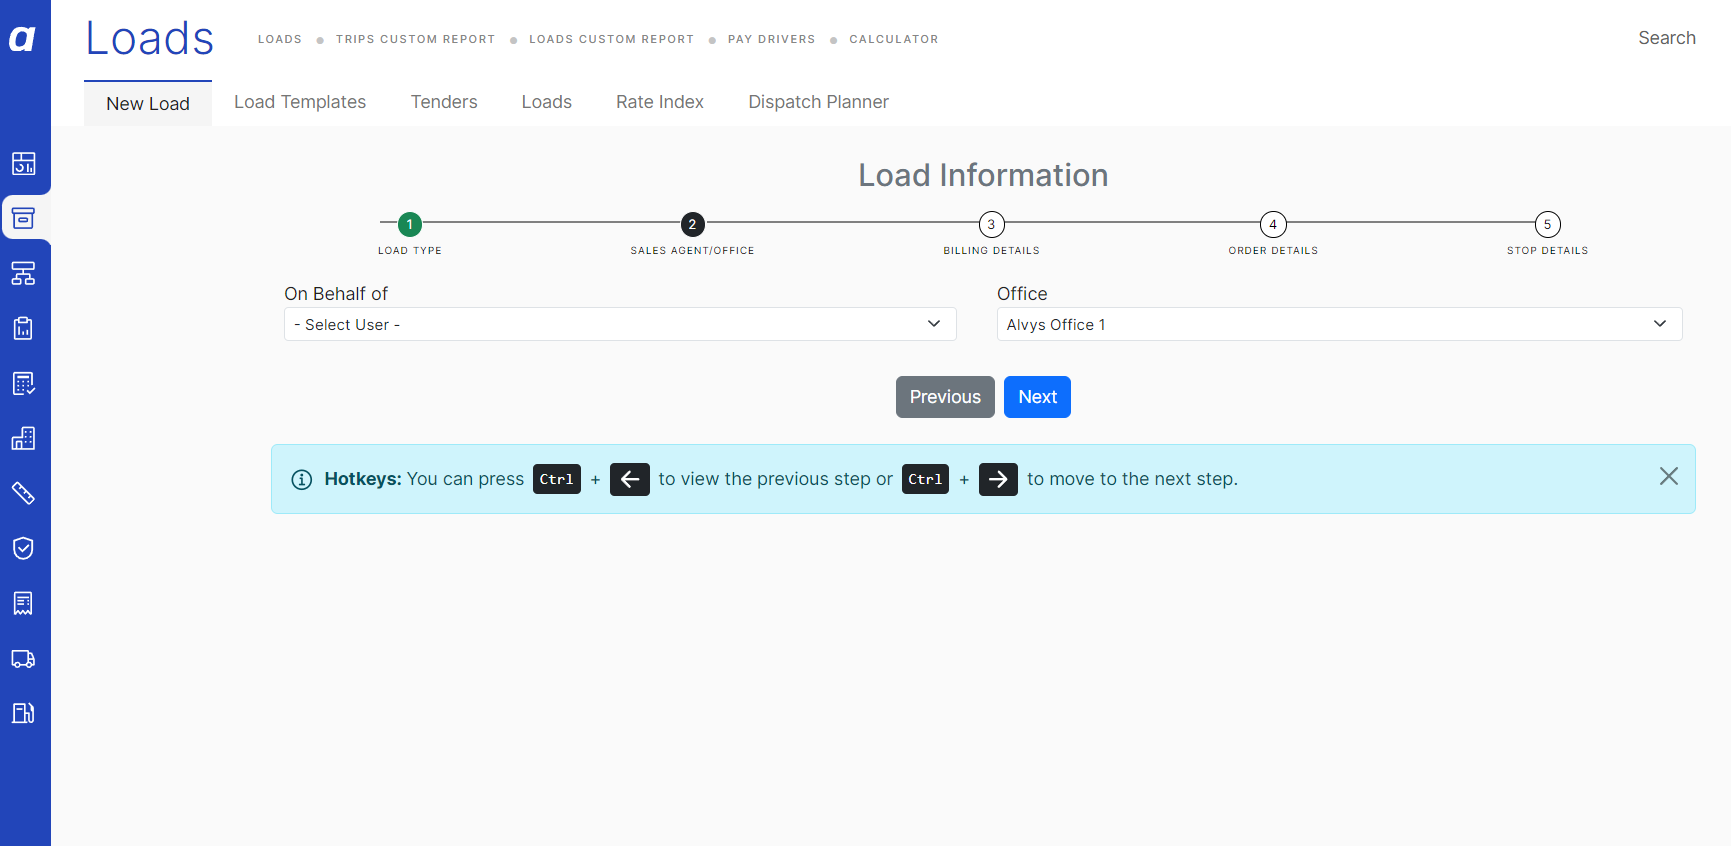Click the info icon in Hotkeys banner
Screen dimensions: 1731x846
[301, 479]
